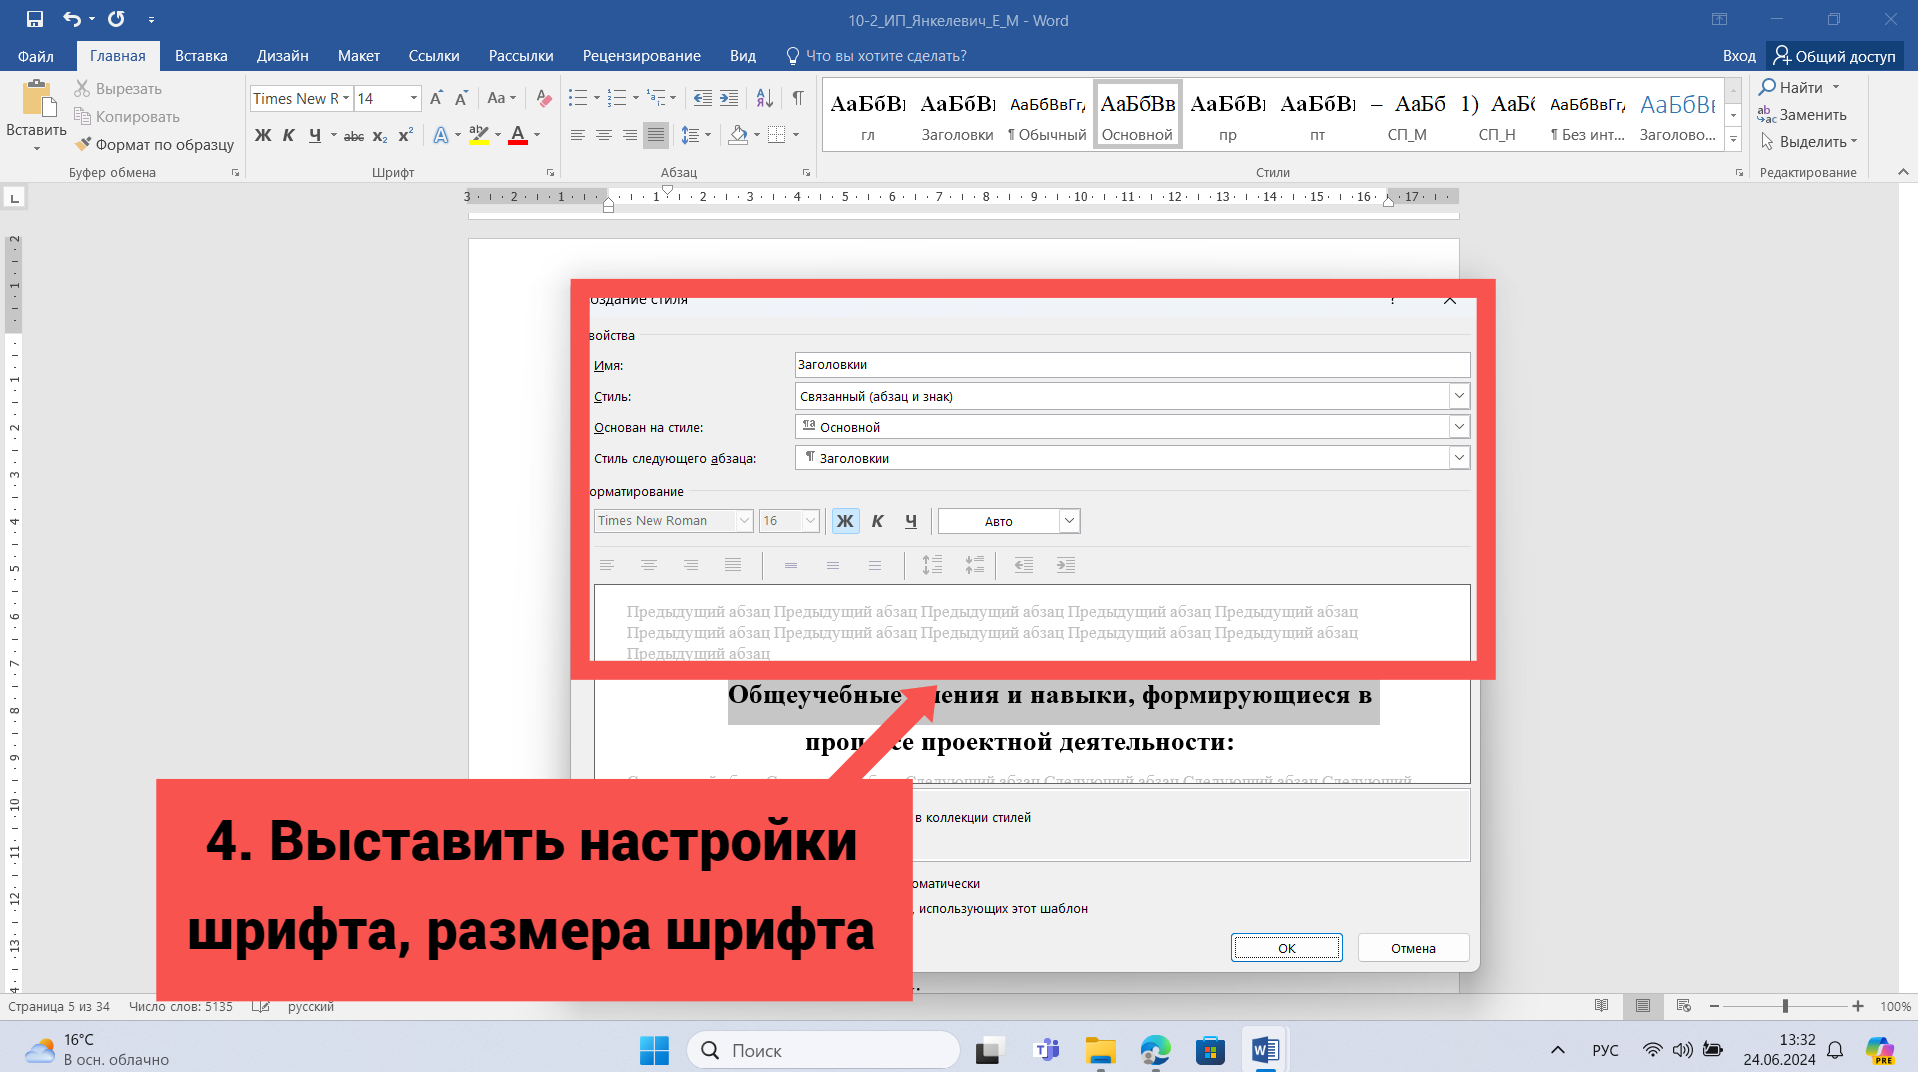Viewport: 1918px width, 1072px height.
Task: Switch to Ссылки tab
Action: [x=434, y=56]
